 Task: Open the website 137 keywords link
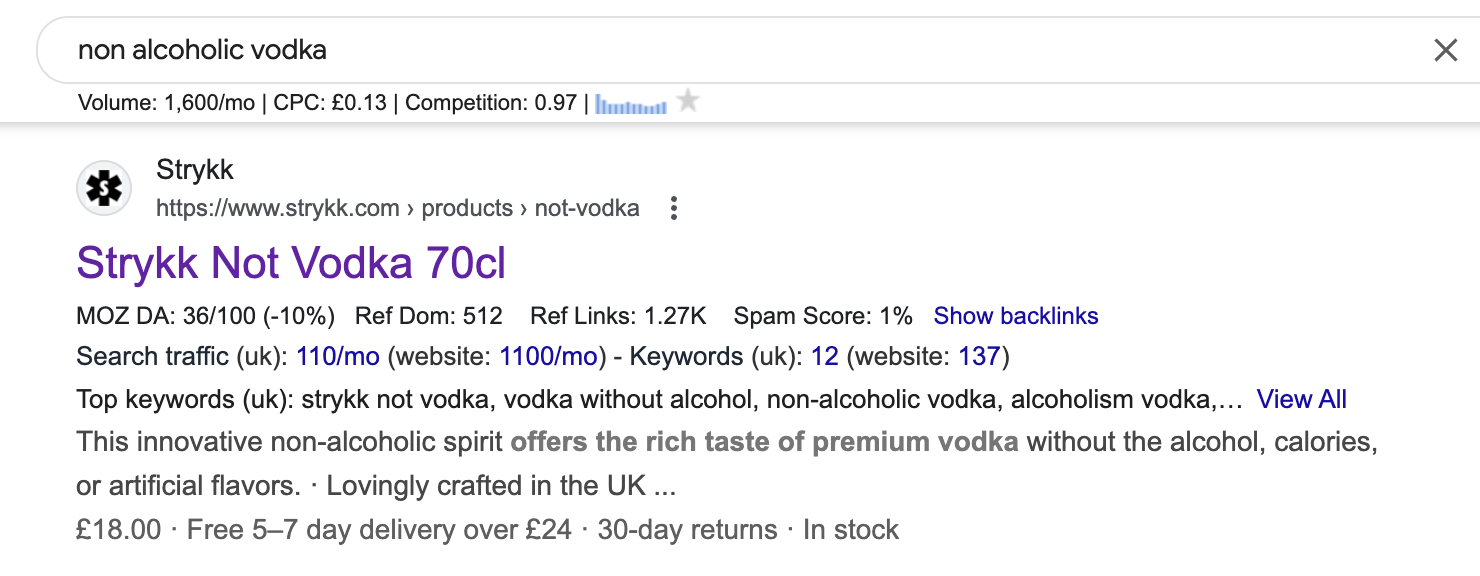980,357
